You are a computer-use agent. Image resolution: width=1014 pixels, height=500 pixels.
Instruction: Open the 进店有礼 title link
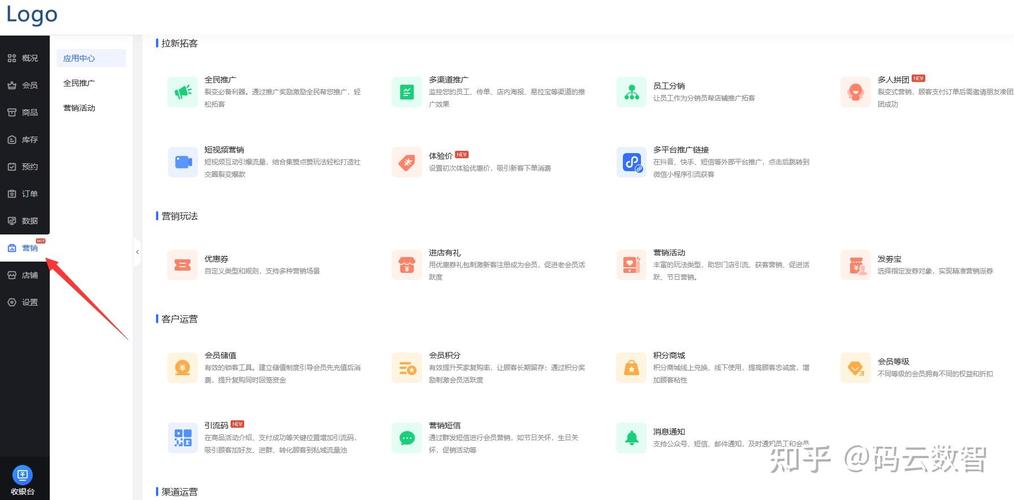445,253
